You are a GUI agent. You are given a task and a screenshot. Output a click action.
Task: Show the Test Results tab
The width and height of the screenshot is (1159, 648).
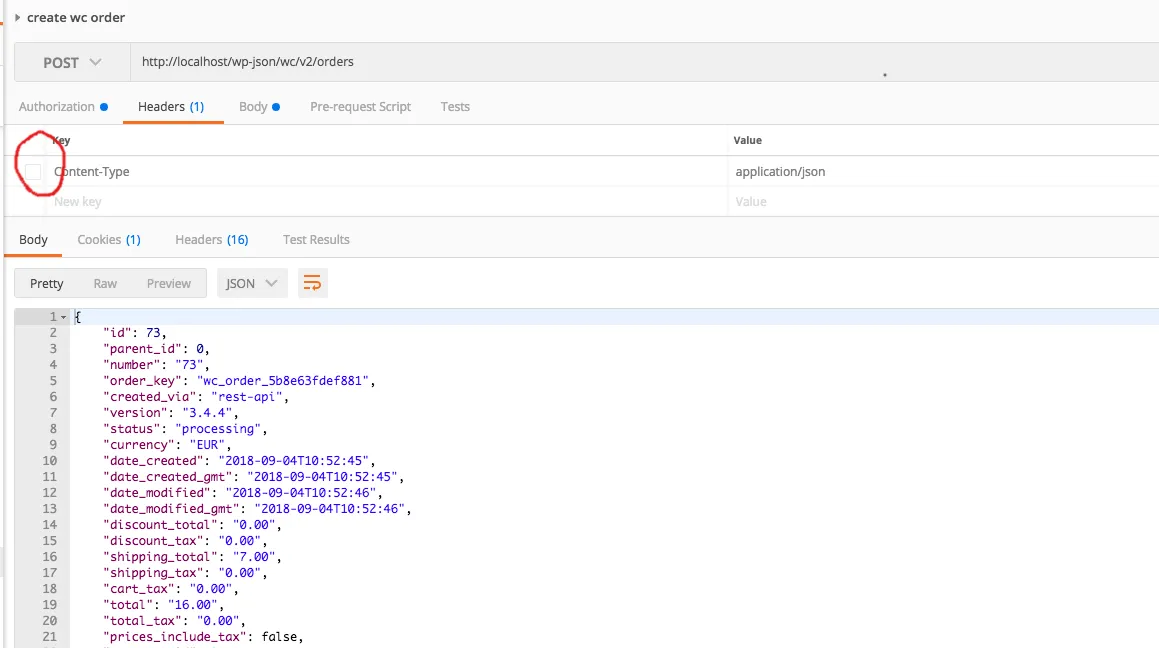(x=316, y=240)
